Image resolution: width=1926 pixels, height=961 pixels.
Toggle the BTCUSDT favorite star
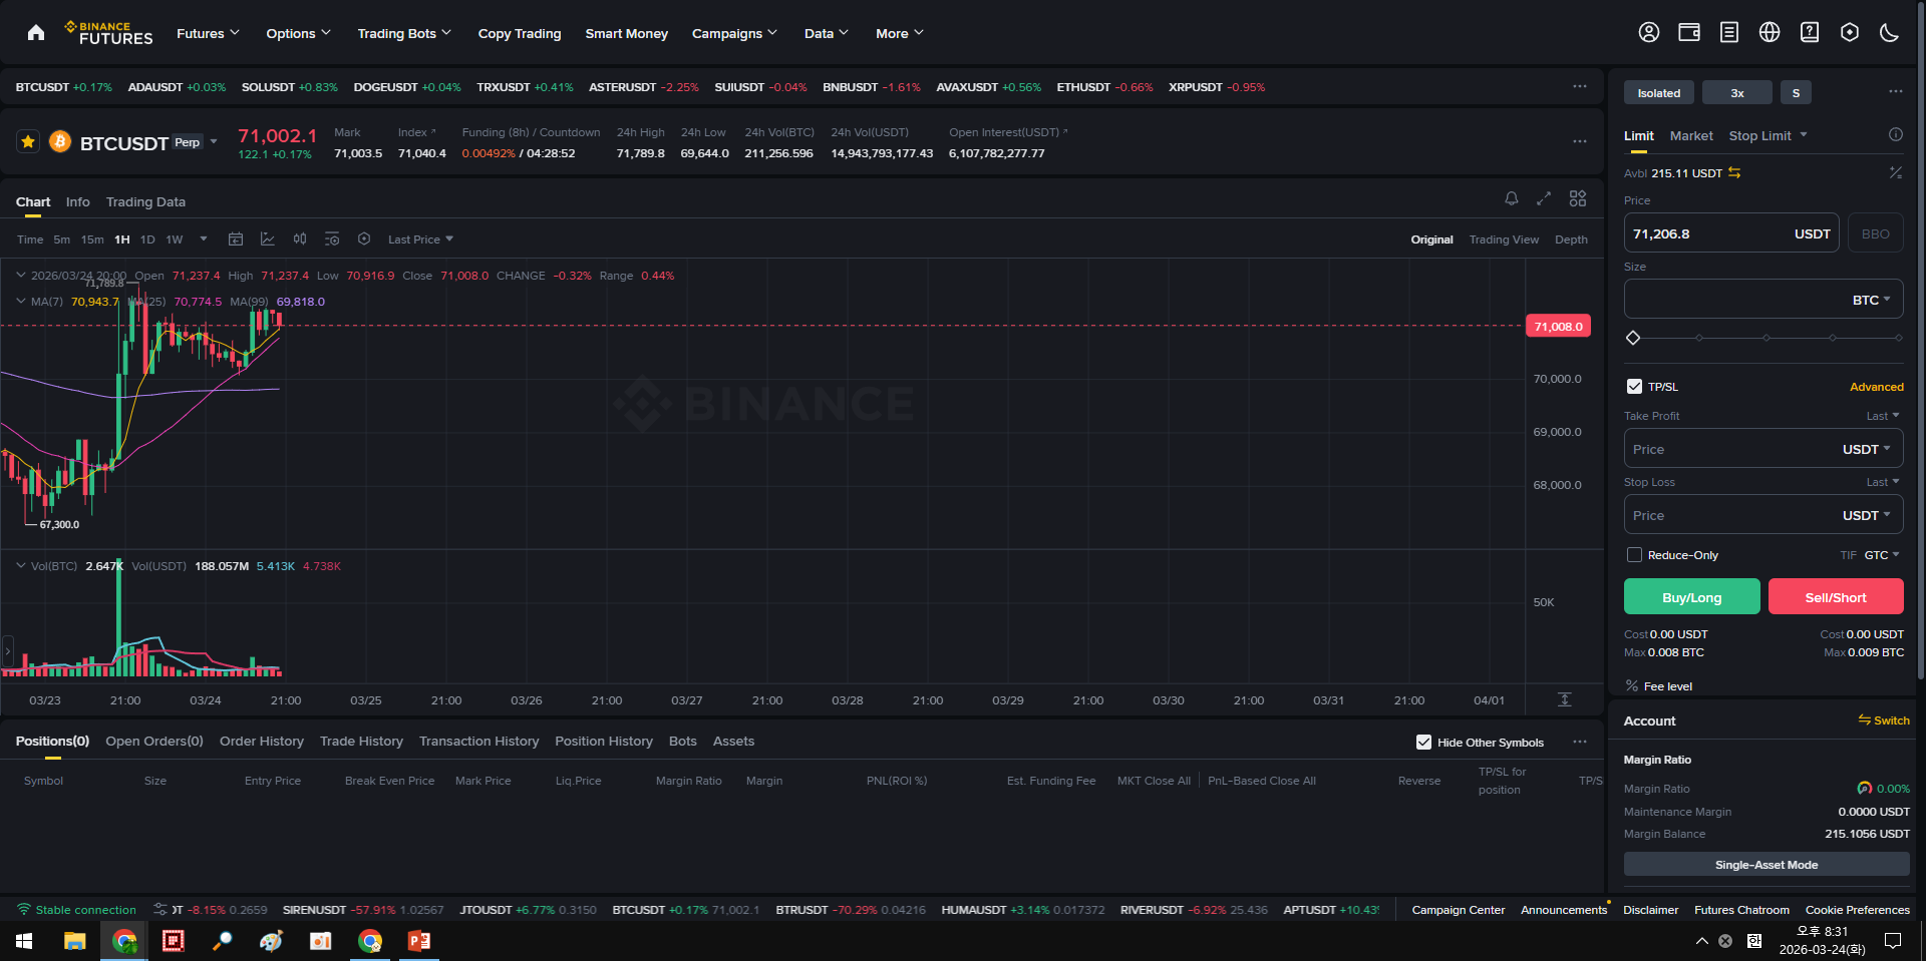(28, 142)
